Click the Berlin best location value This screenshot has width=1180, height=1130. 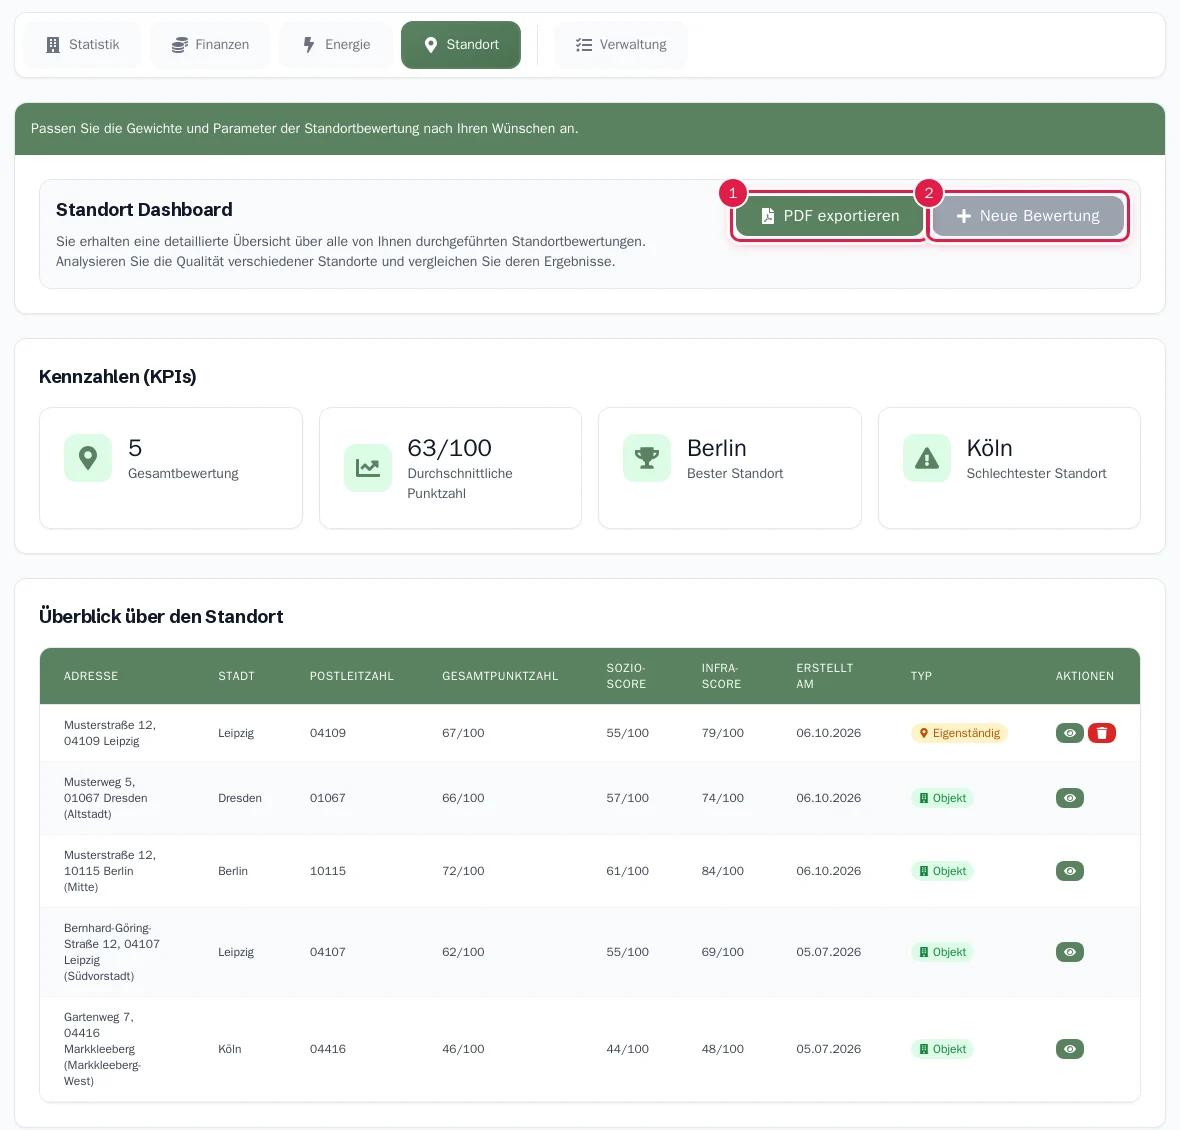coord(716,448)
